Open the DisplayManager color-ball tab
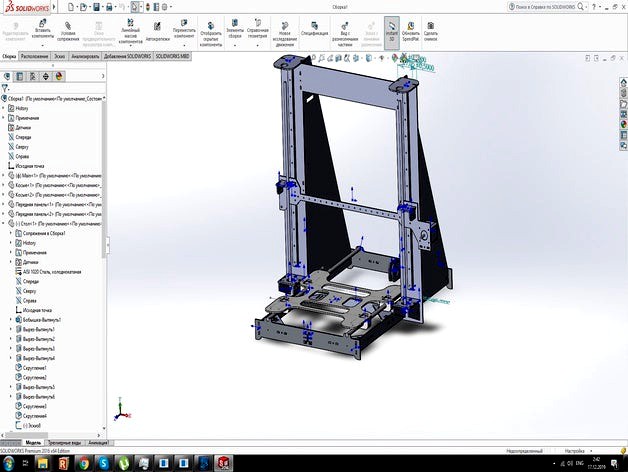This screenshot has width=628, height=472. (x=59, y=76)
